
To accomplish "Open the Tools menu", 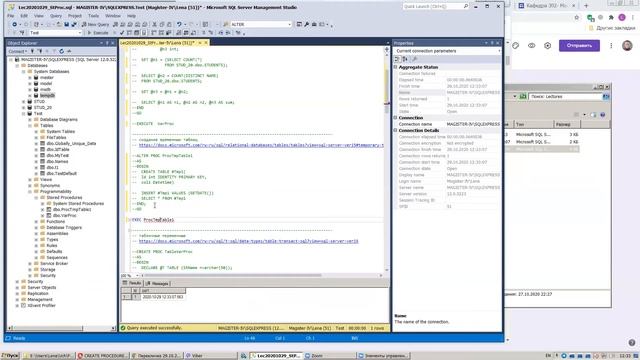I will (x=93, y=16).
